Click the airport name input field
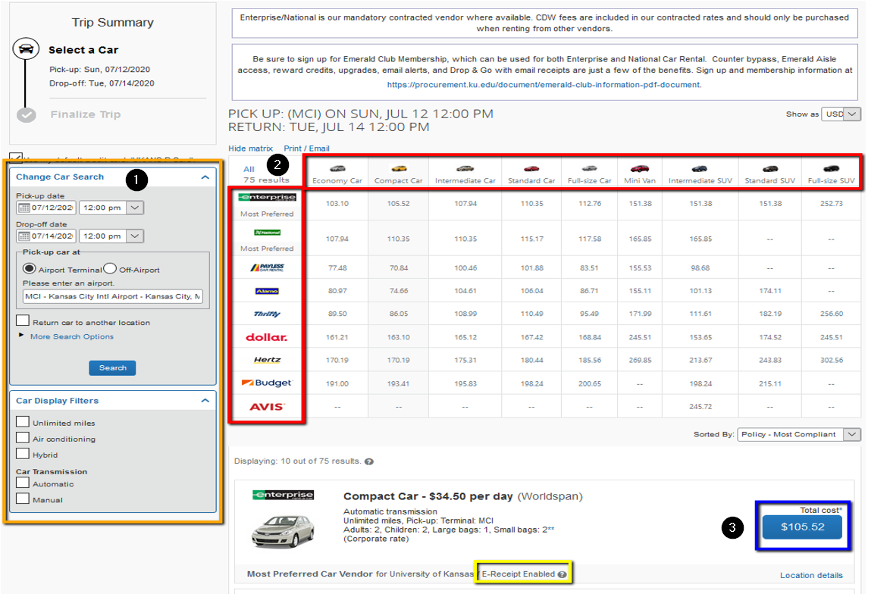Image resolution: width=870 pixels, height=595 pixels. point(113,296)
